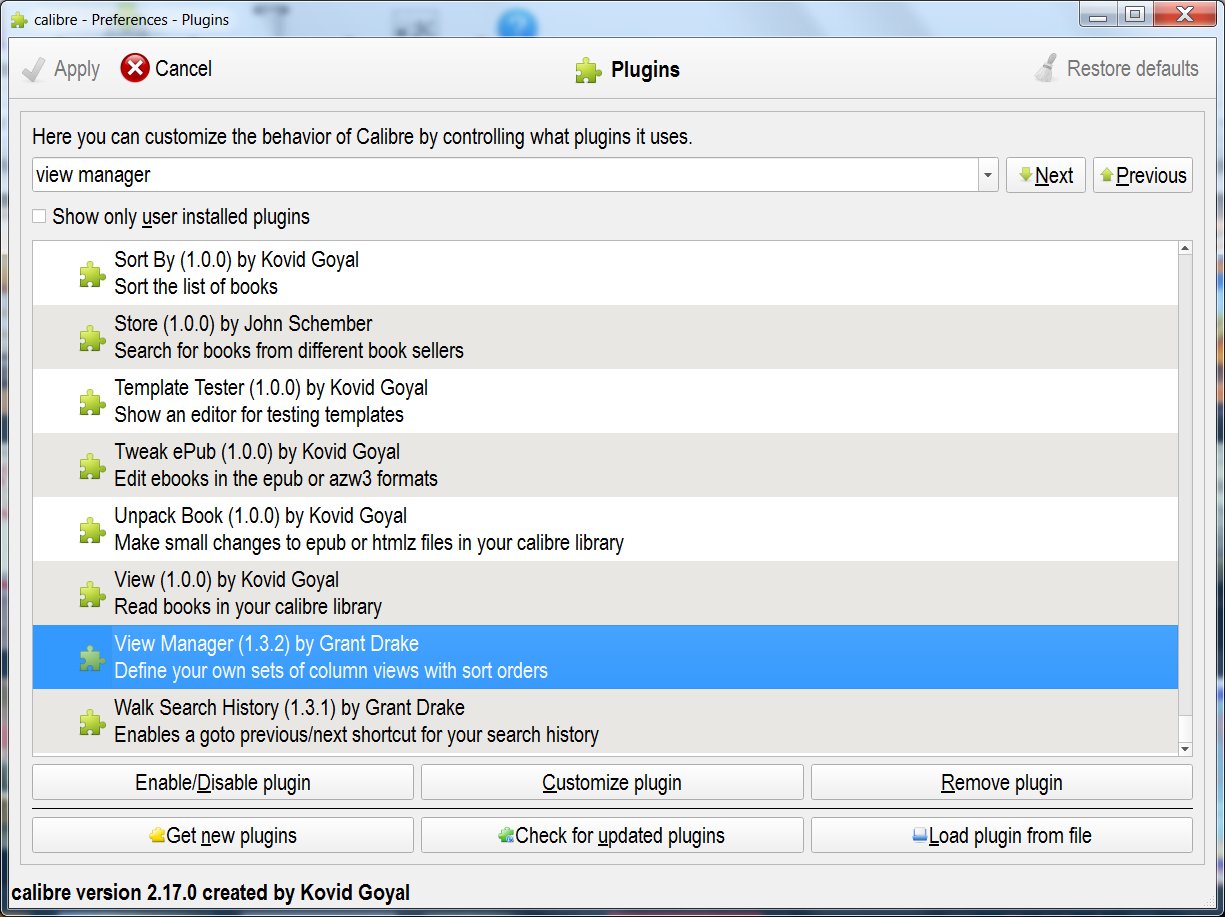
Task: Click the plugin list scrollbar thumb
Action: (x=1186, y=729)
